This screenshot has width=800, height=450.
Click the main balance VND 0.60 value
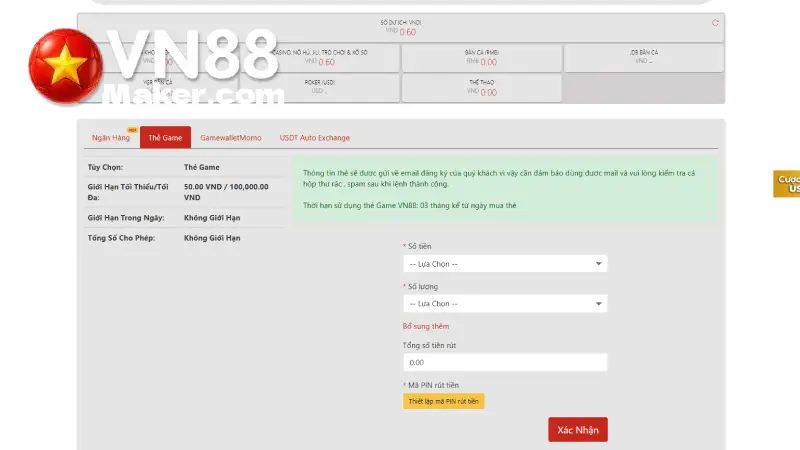[401, 32]
